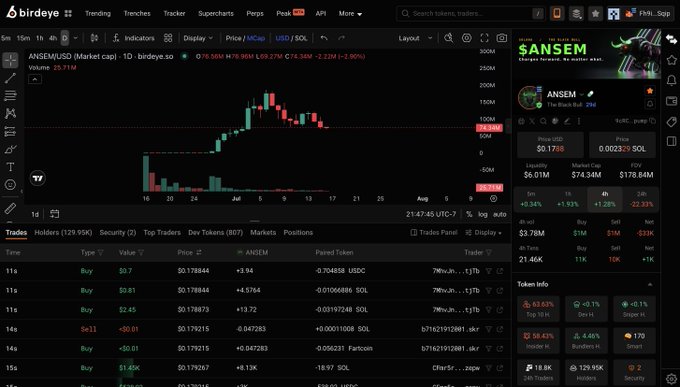Open the Layout dropdown

(415, 38)
